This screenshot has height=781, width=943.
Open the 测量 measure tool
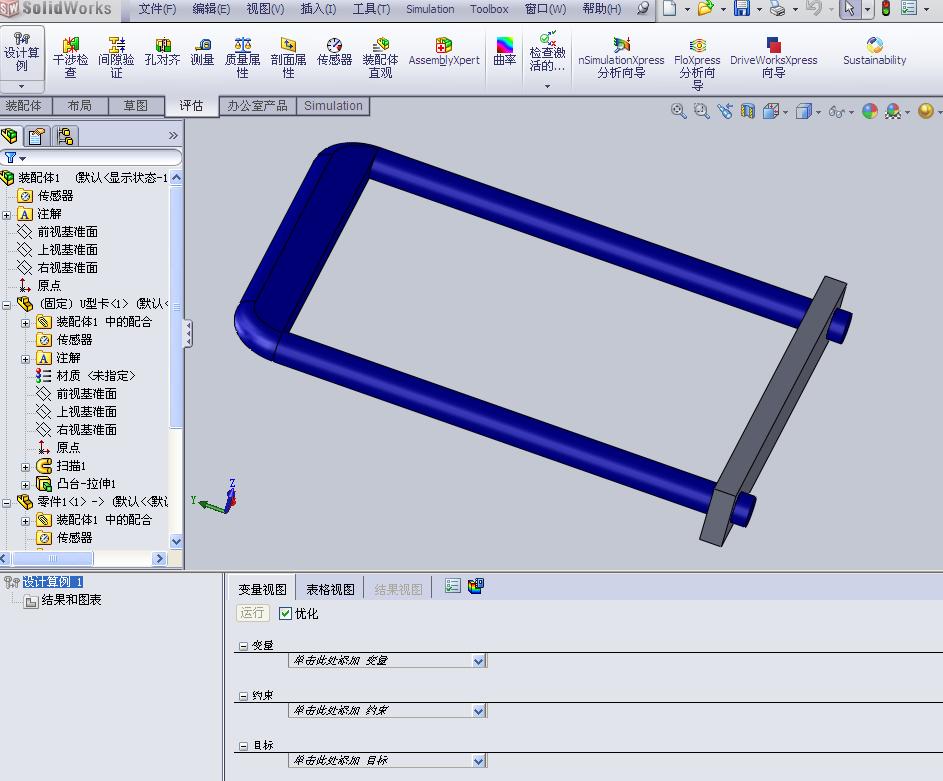(x=202, y=52)
